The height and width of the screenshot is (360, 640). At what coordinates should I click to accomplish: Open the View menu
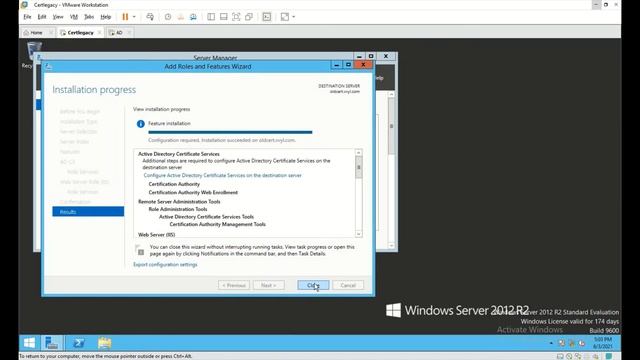[58, 17]
